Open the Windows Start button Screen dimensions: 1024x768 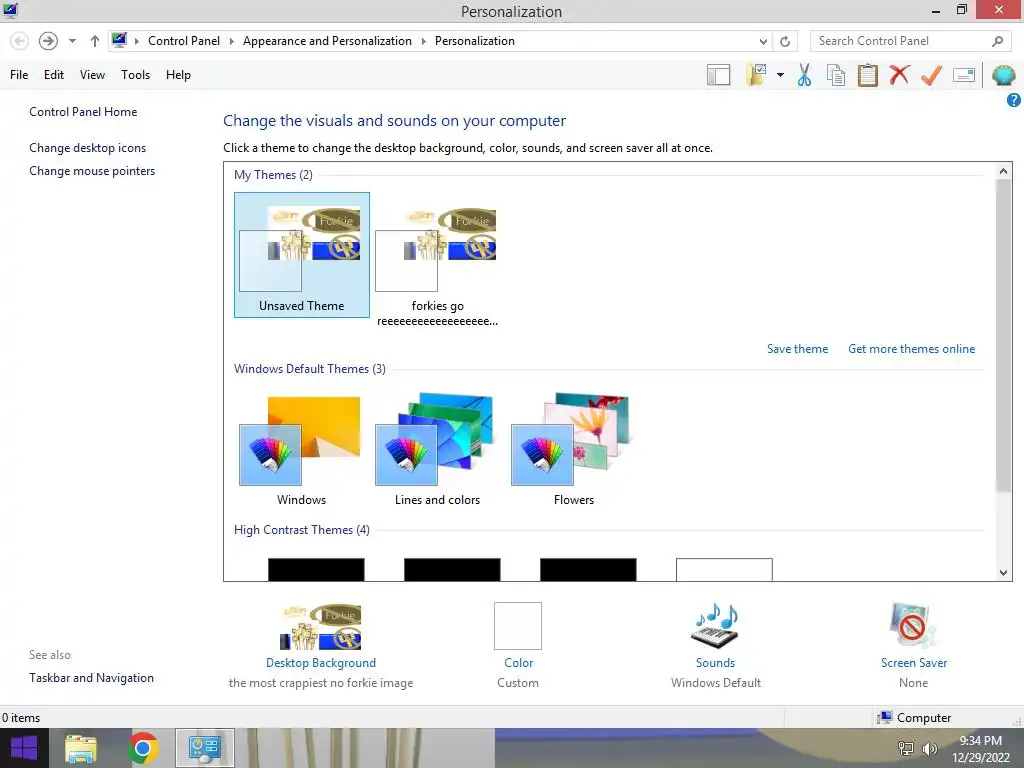point(24,748)
